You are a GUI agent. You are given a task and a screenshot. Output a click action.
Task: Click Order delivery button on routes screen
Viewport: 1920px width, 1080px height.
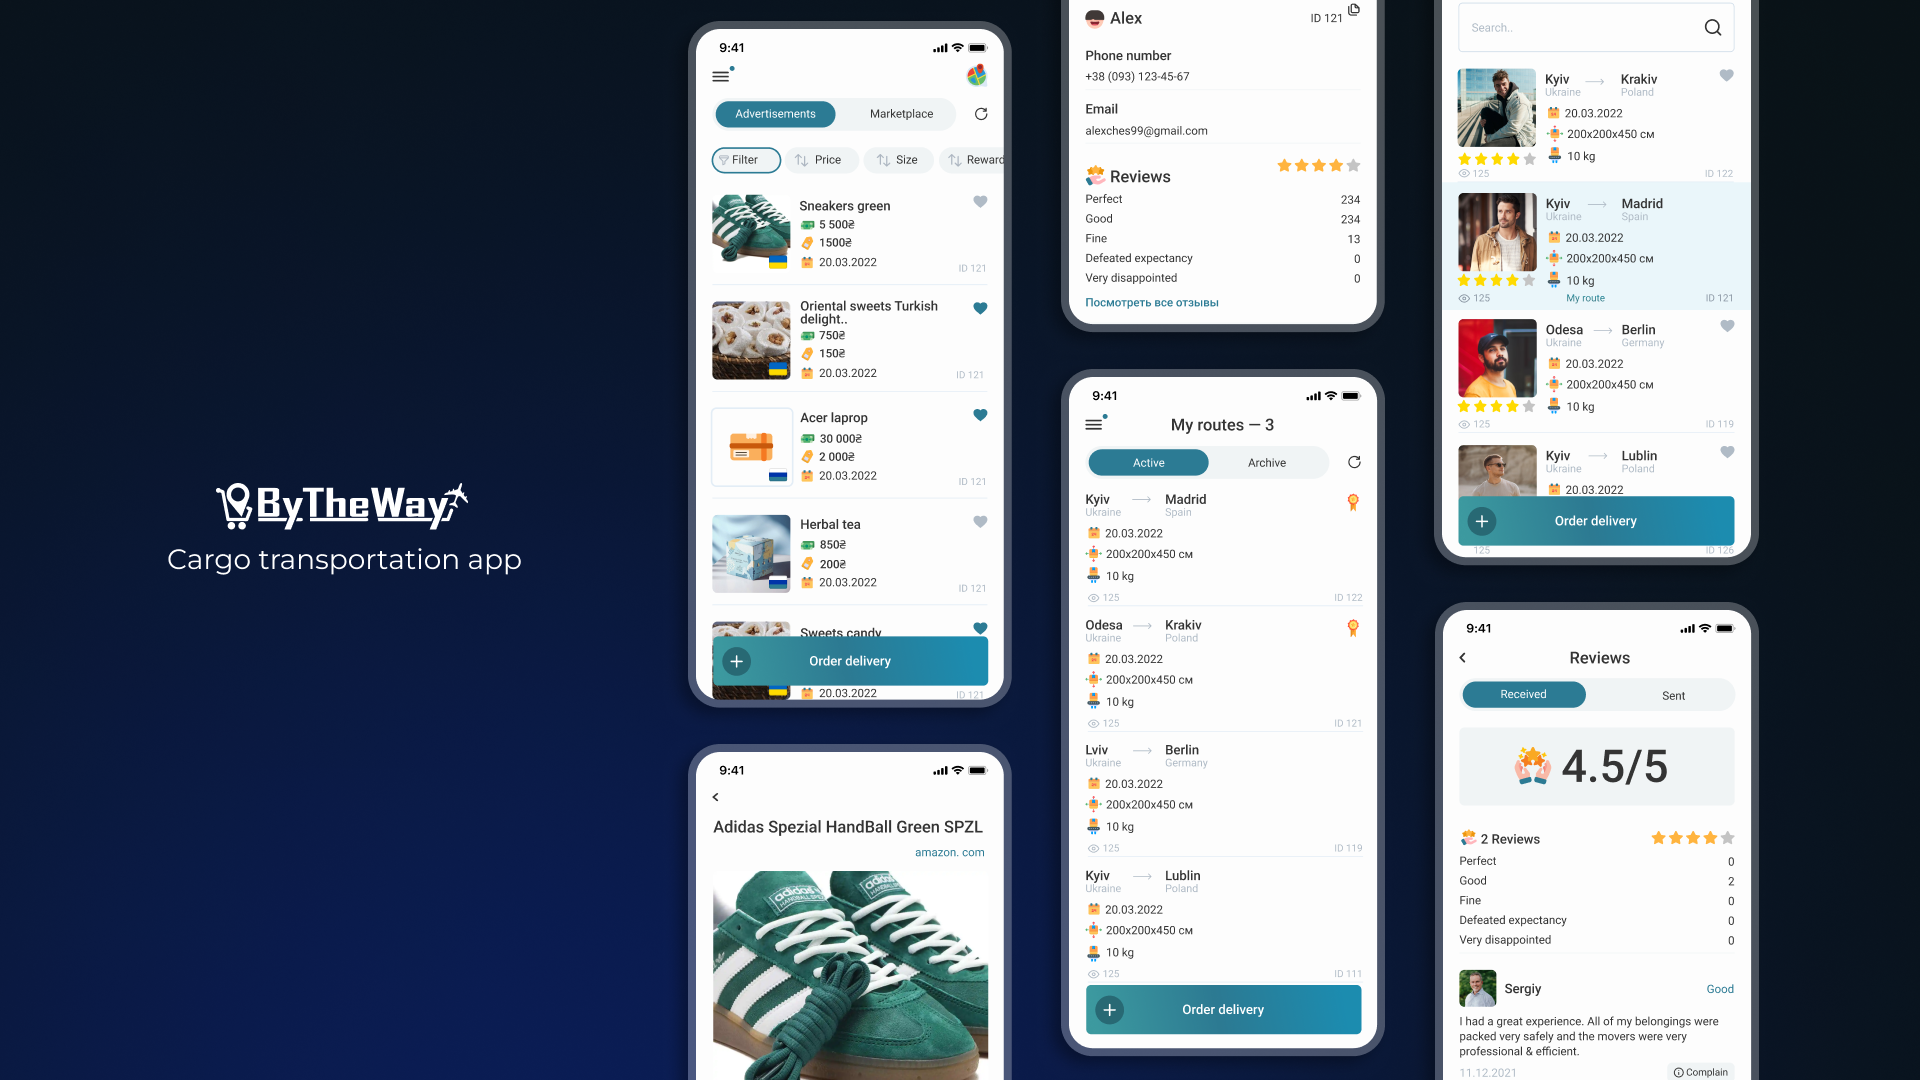click(x=1224, y=1007)
